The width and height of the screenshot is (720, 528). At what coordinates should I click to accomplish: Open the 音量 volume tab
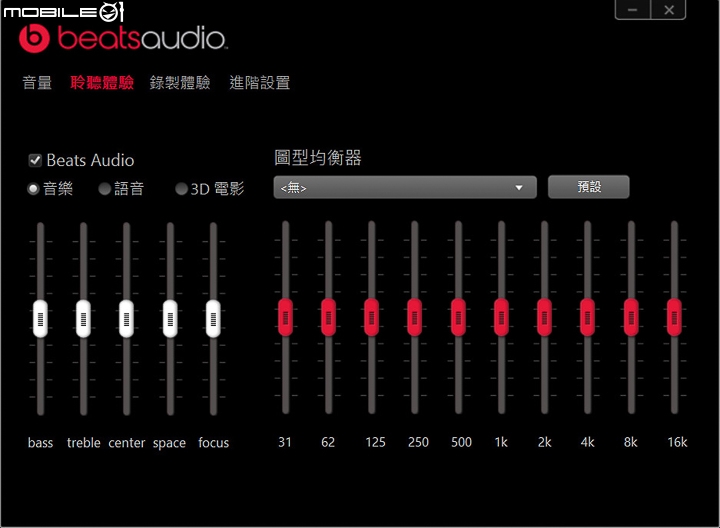37,83
